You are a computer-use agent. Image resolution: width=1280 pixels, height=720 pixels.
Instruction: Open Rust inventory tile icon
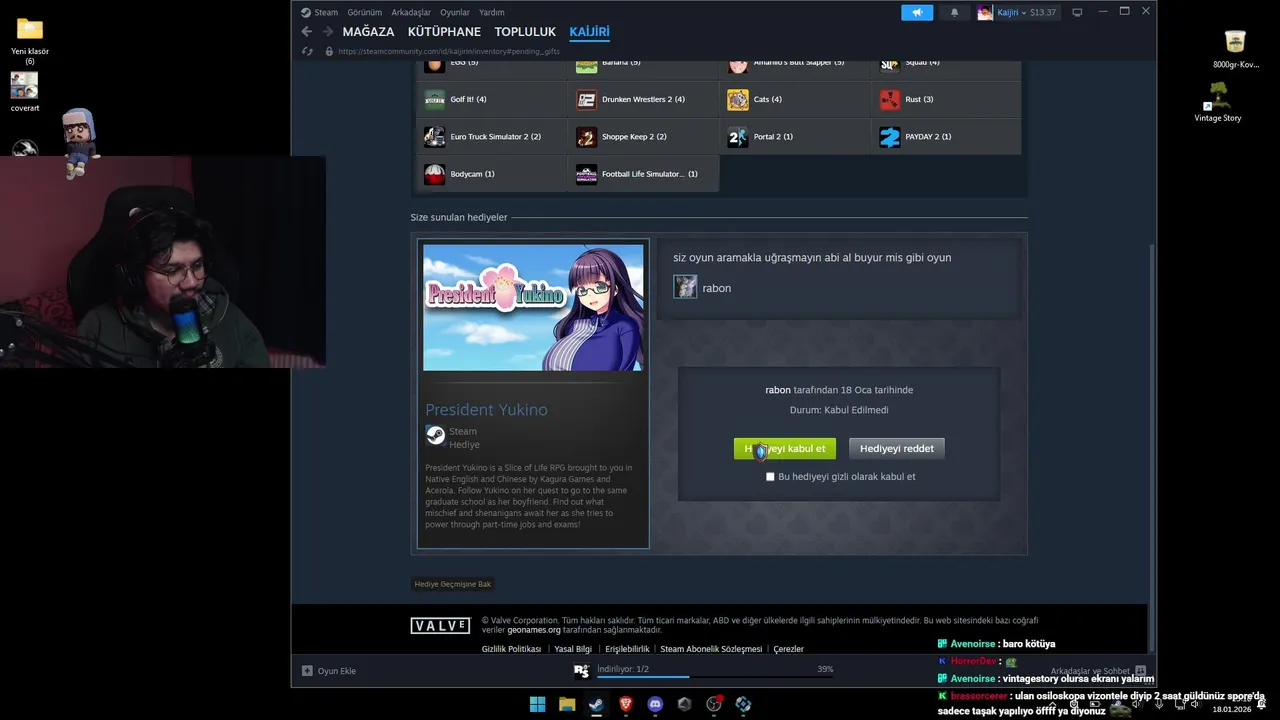coord(890,99)
